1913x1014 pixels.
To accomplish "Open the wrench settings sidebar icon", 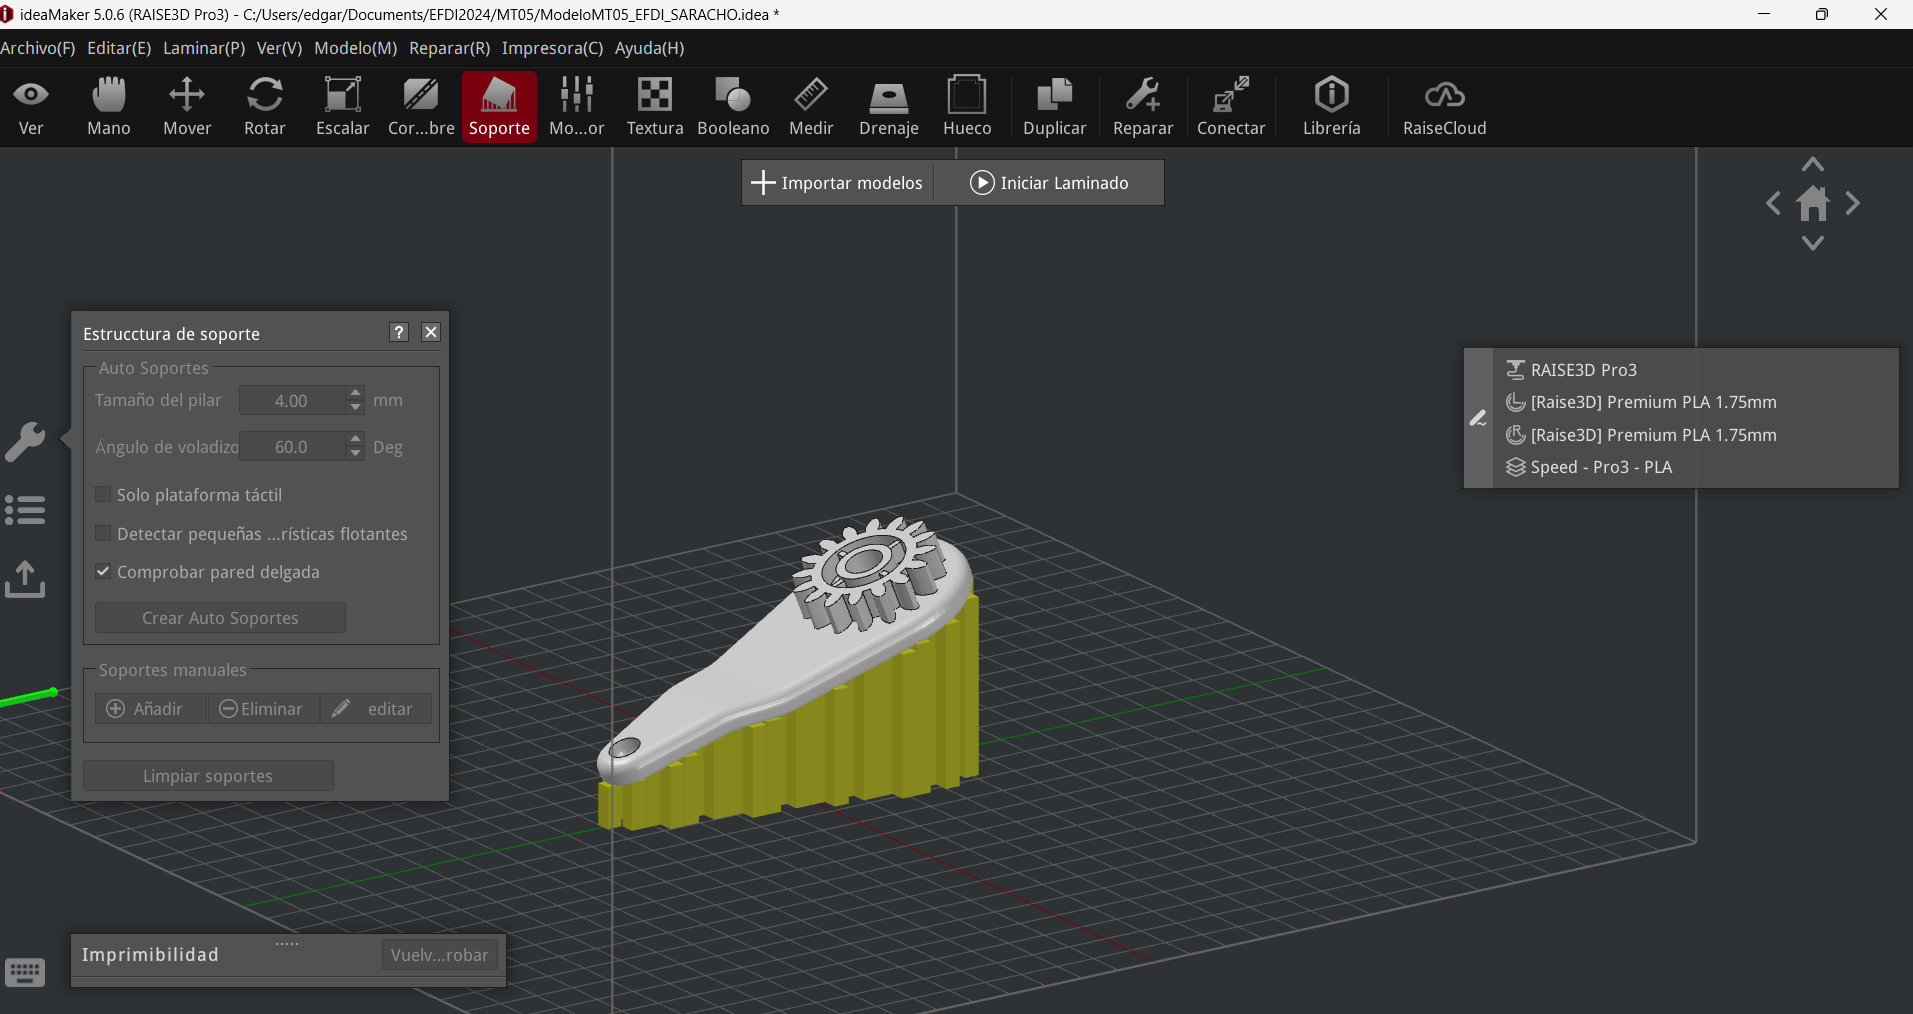I will point(25,441).
